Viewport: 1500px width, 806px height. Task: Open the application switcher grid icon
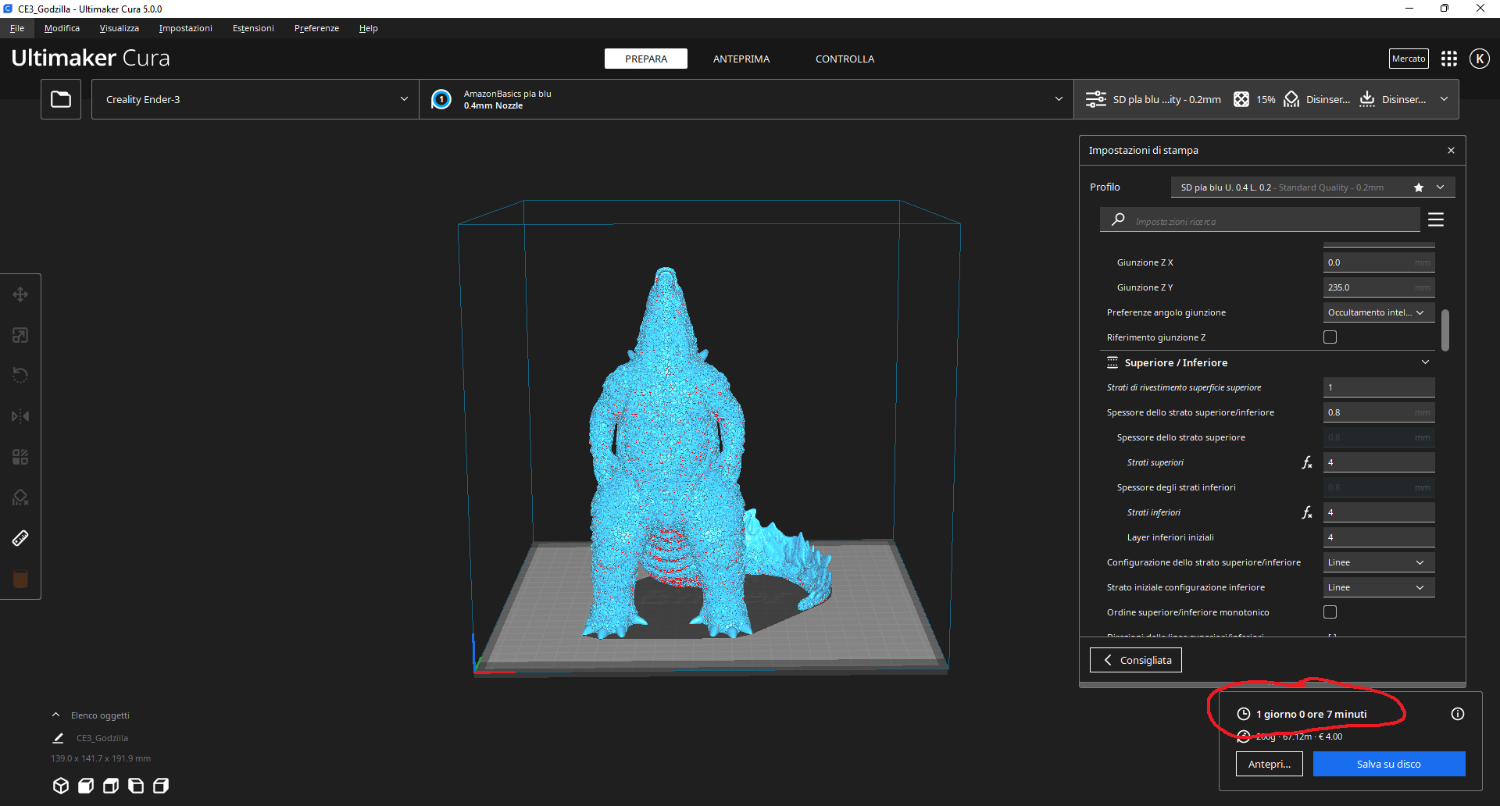pos(1449,59)
